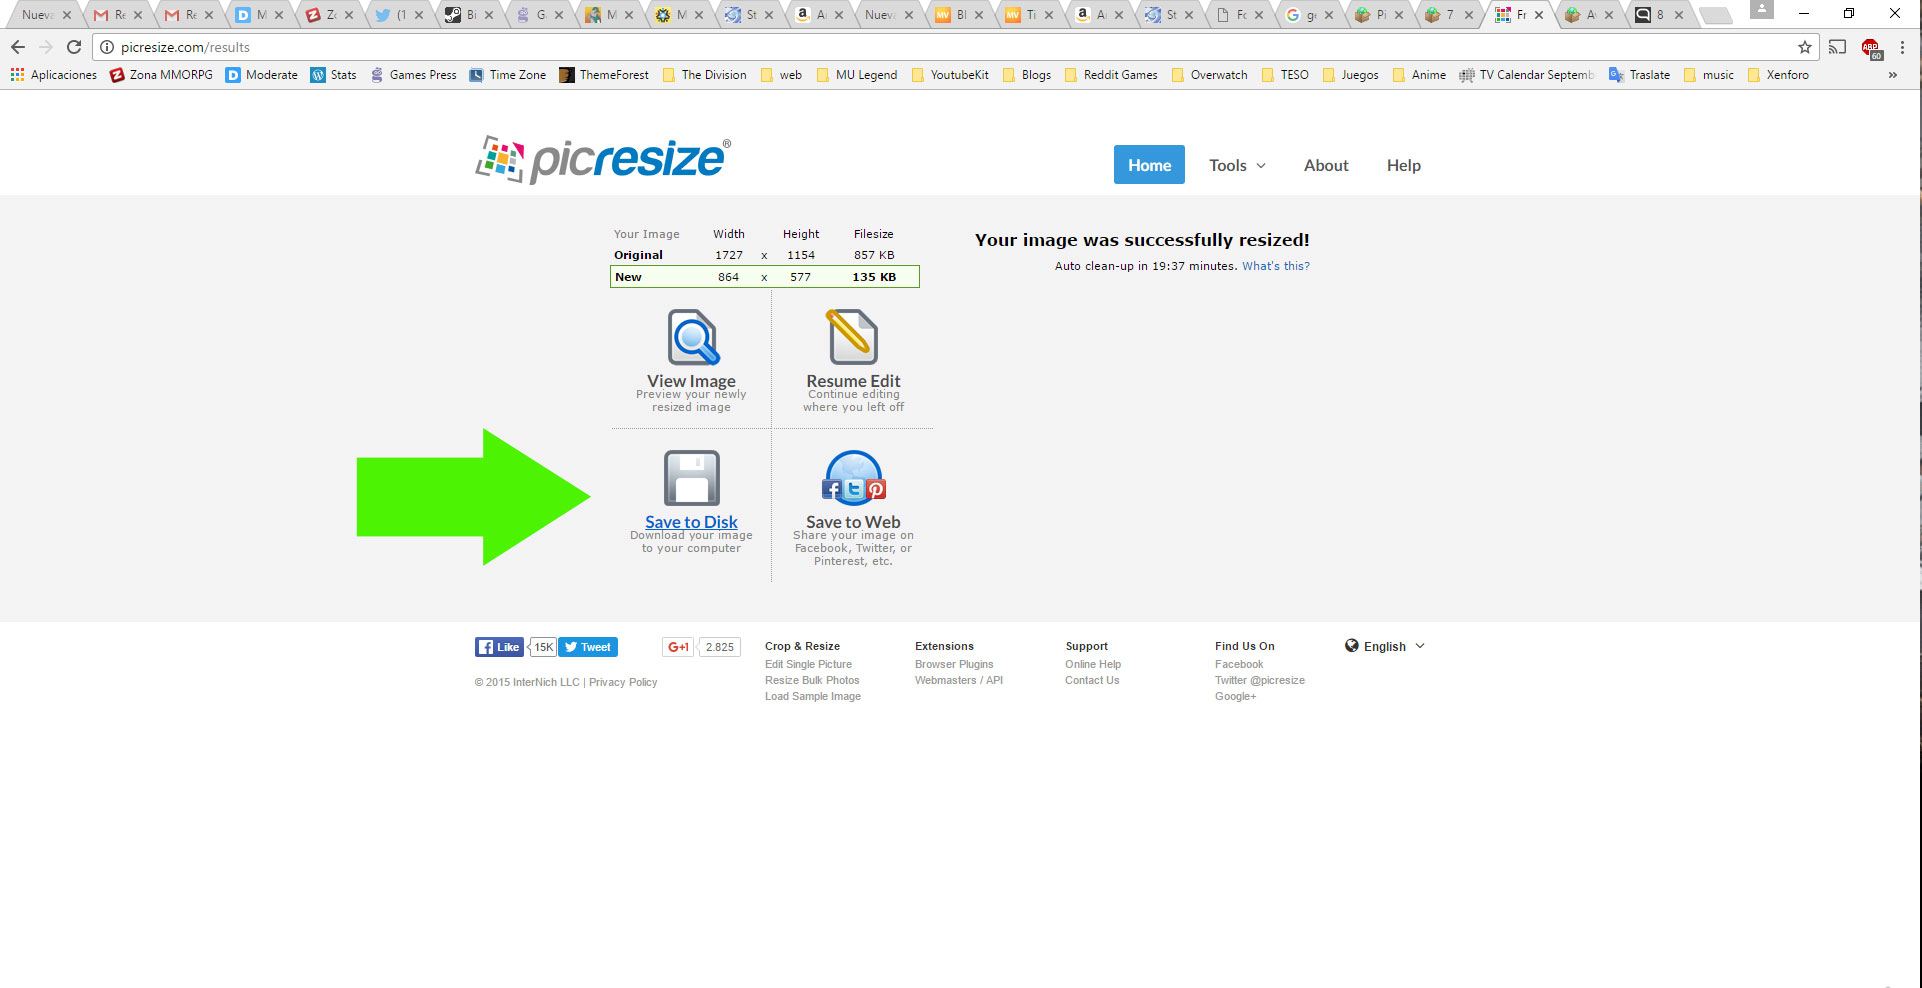Open the TV Calendar bookmark
Image resolution: width=1922 pixels, height=988 pixels.
click(x=1527, y=75)
